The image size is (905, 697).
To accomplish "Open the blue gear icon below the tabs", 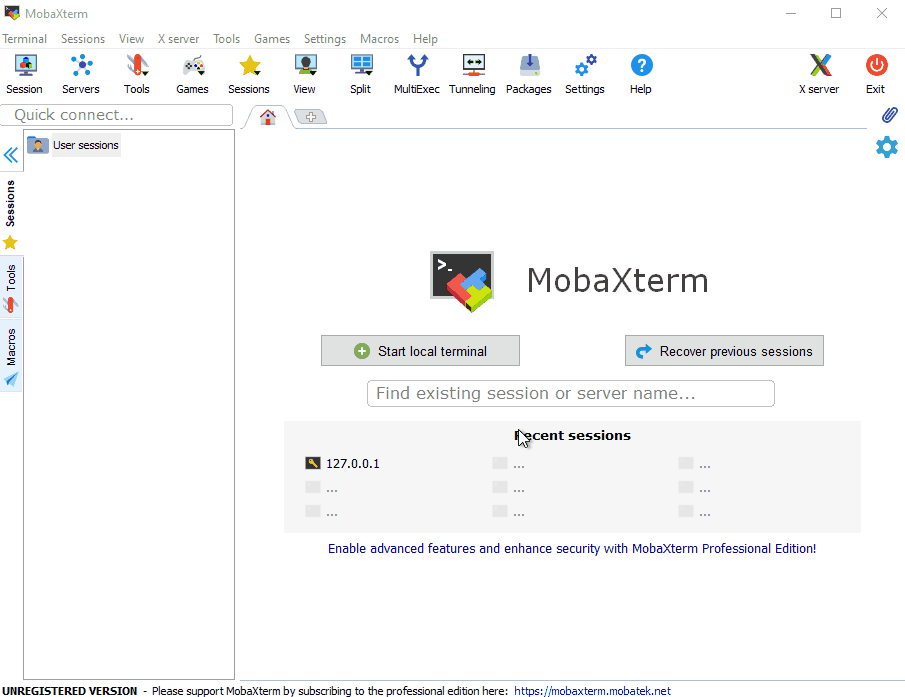I will 886,147.
